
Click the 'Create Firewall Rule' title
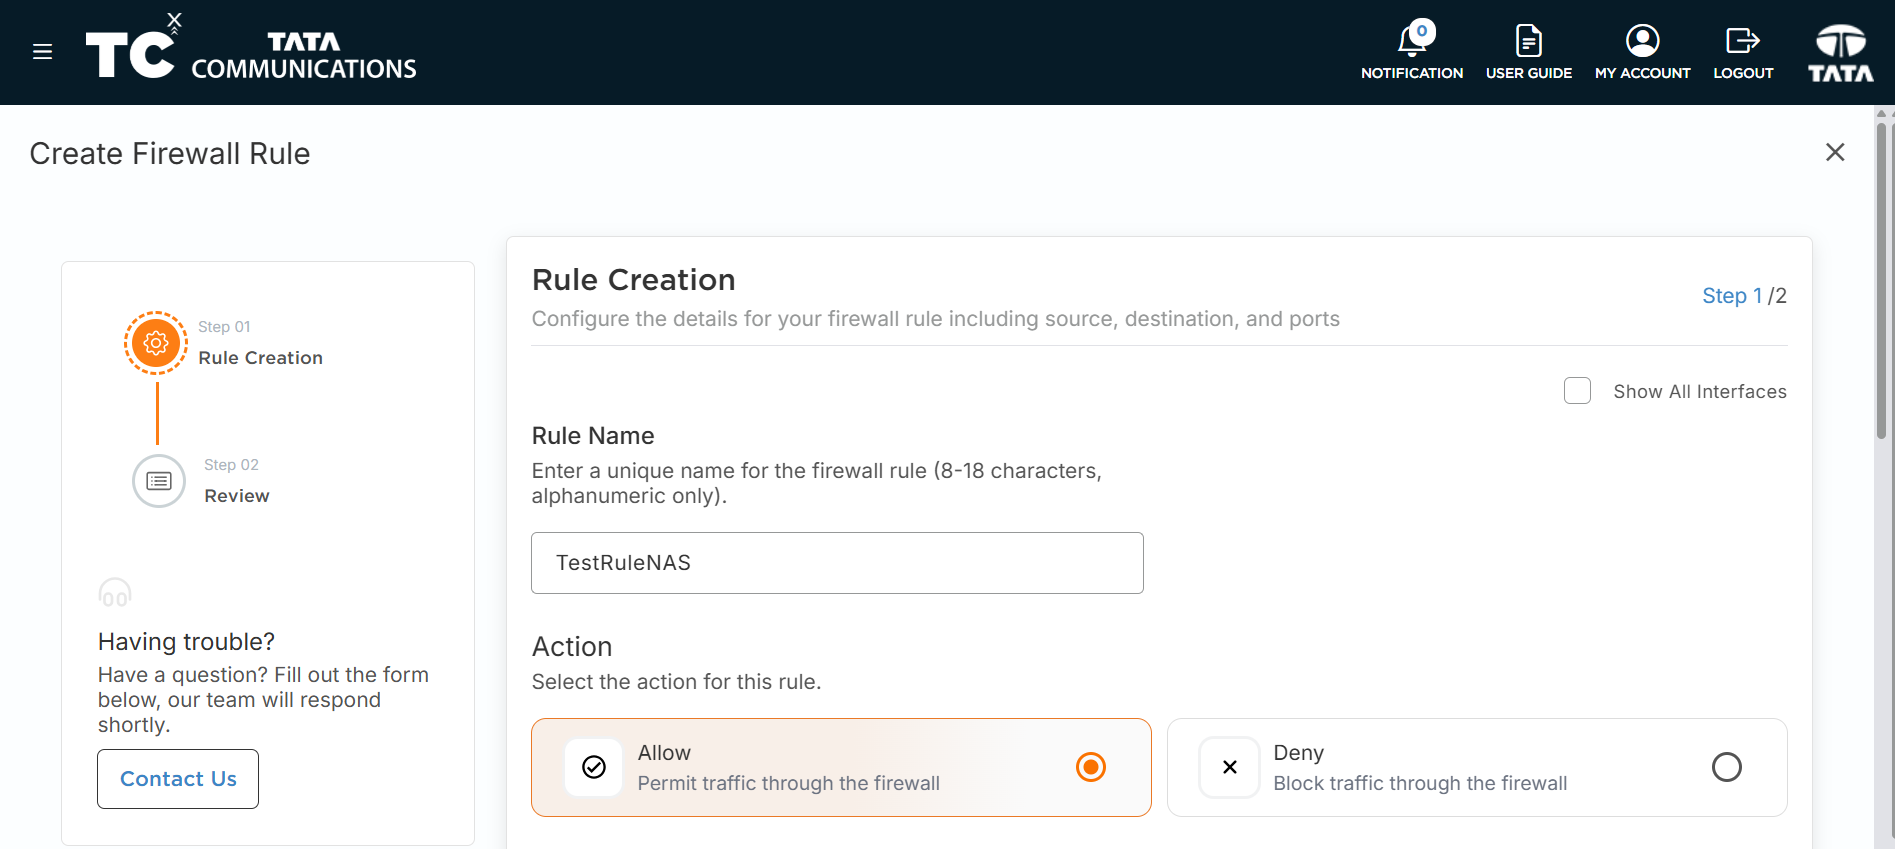tap(170, 154)
